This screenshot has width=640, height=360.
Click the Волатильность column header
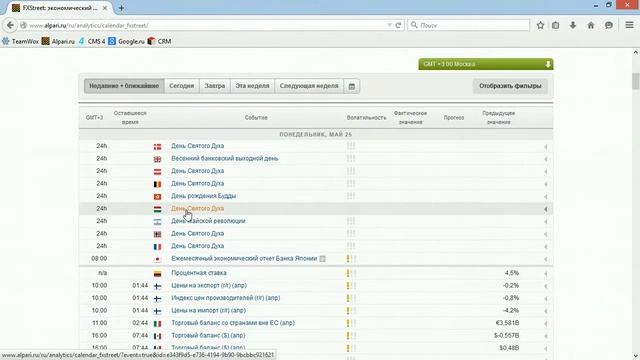[x=366, y=118]
